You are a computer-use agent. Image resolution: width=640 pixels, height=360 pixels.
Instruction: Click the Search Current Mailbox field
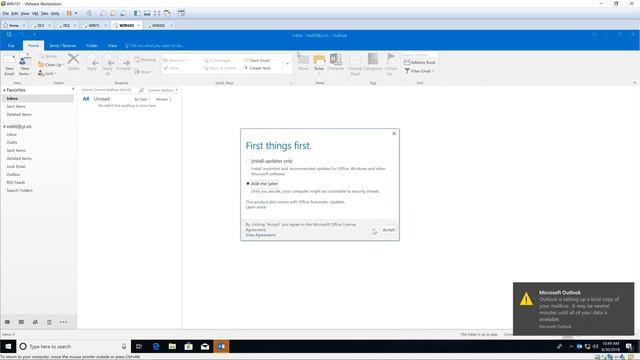coord(109,90)
